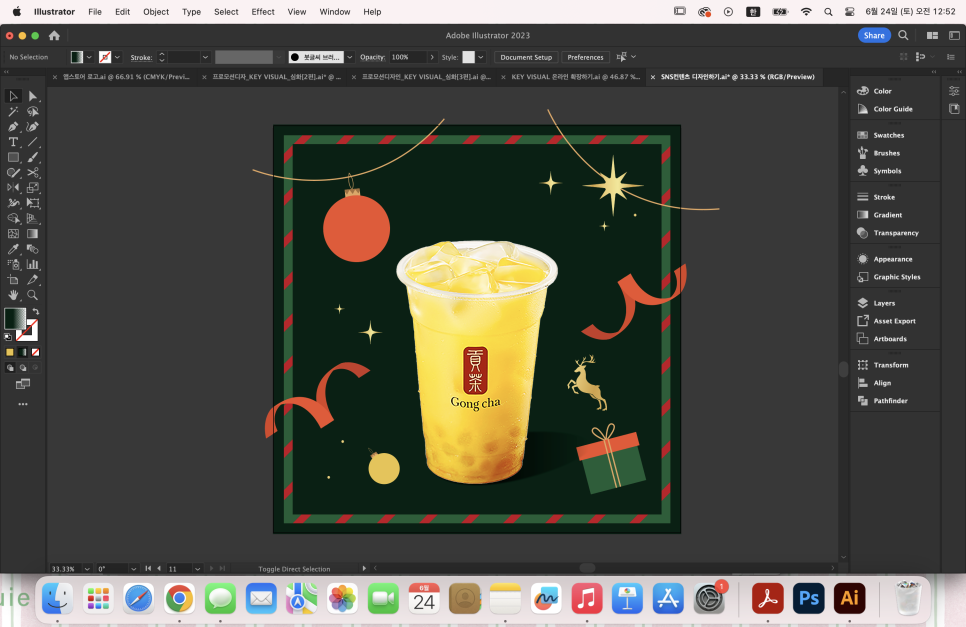Swap fill and stroke colors

click(x=36, y=312)
